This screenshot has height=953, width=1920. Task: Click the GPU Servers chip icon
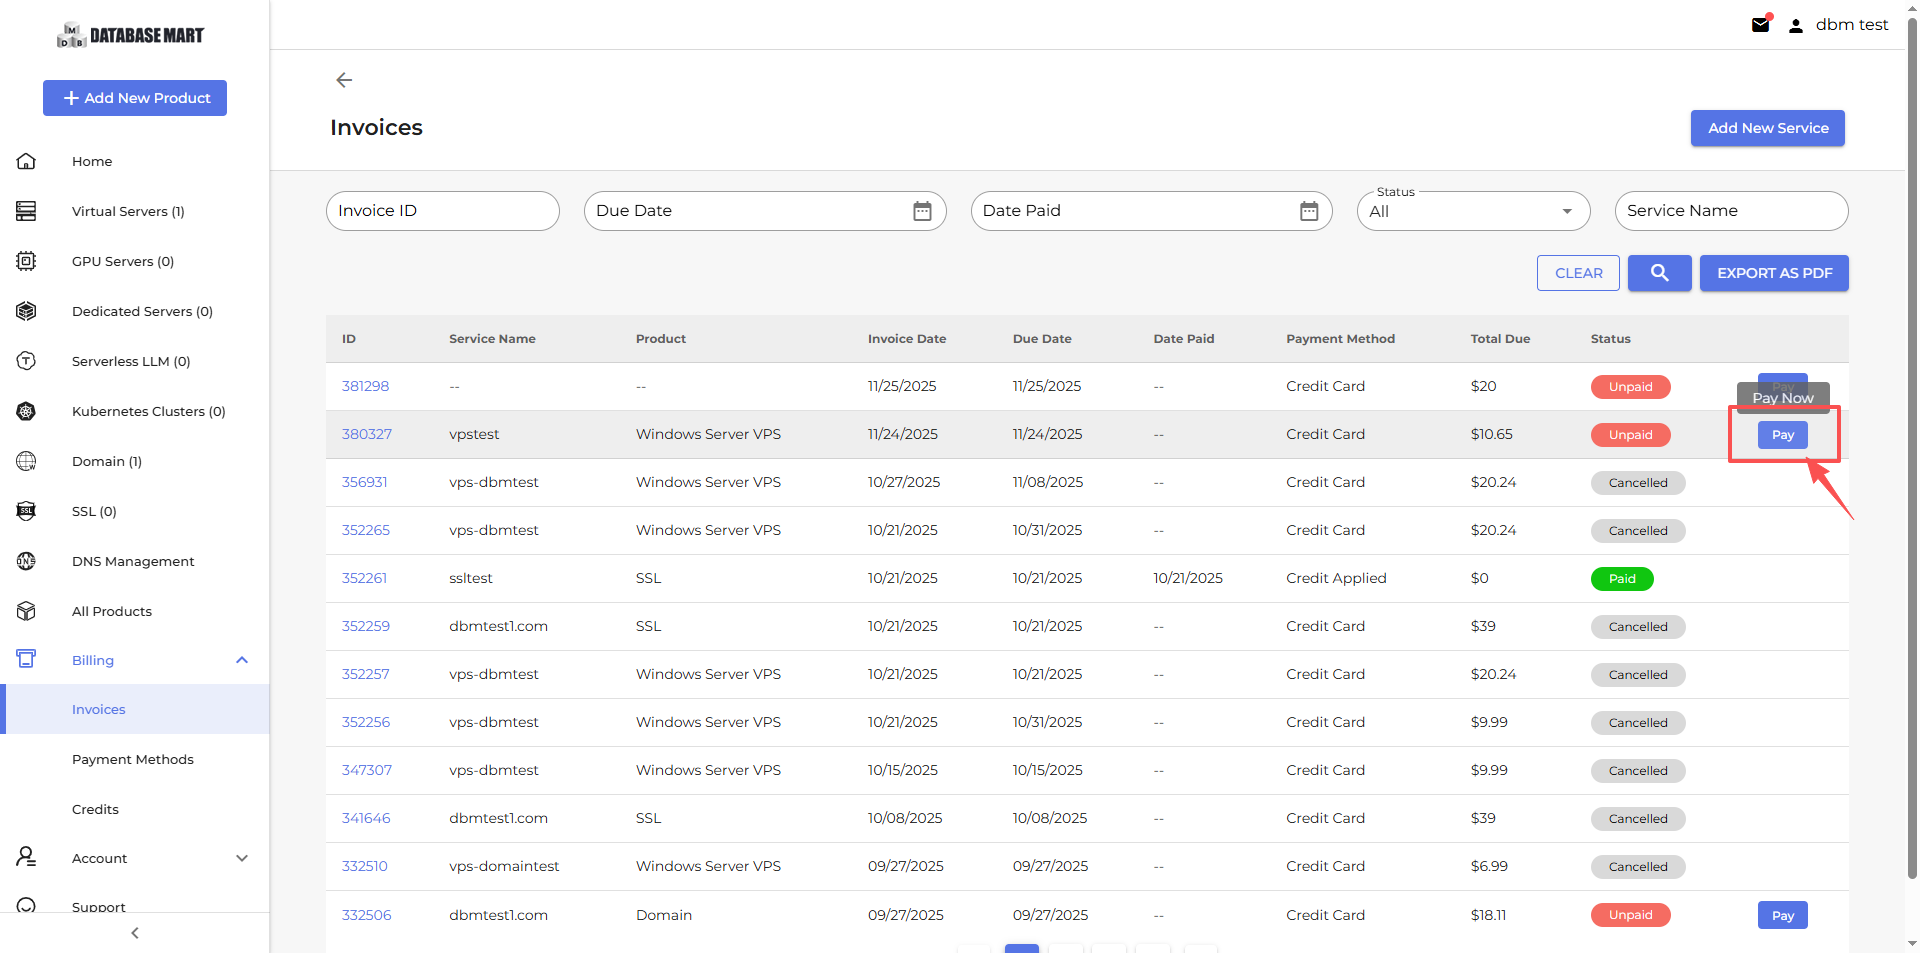click(27, 261)
